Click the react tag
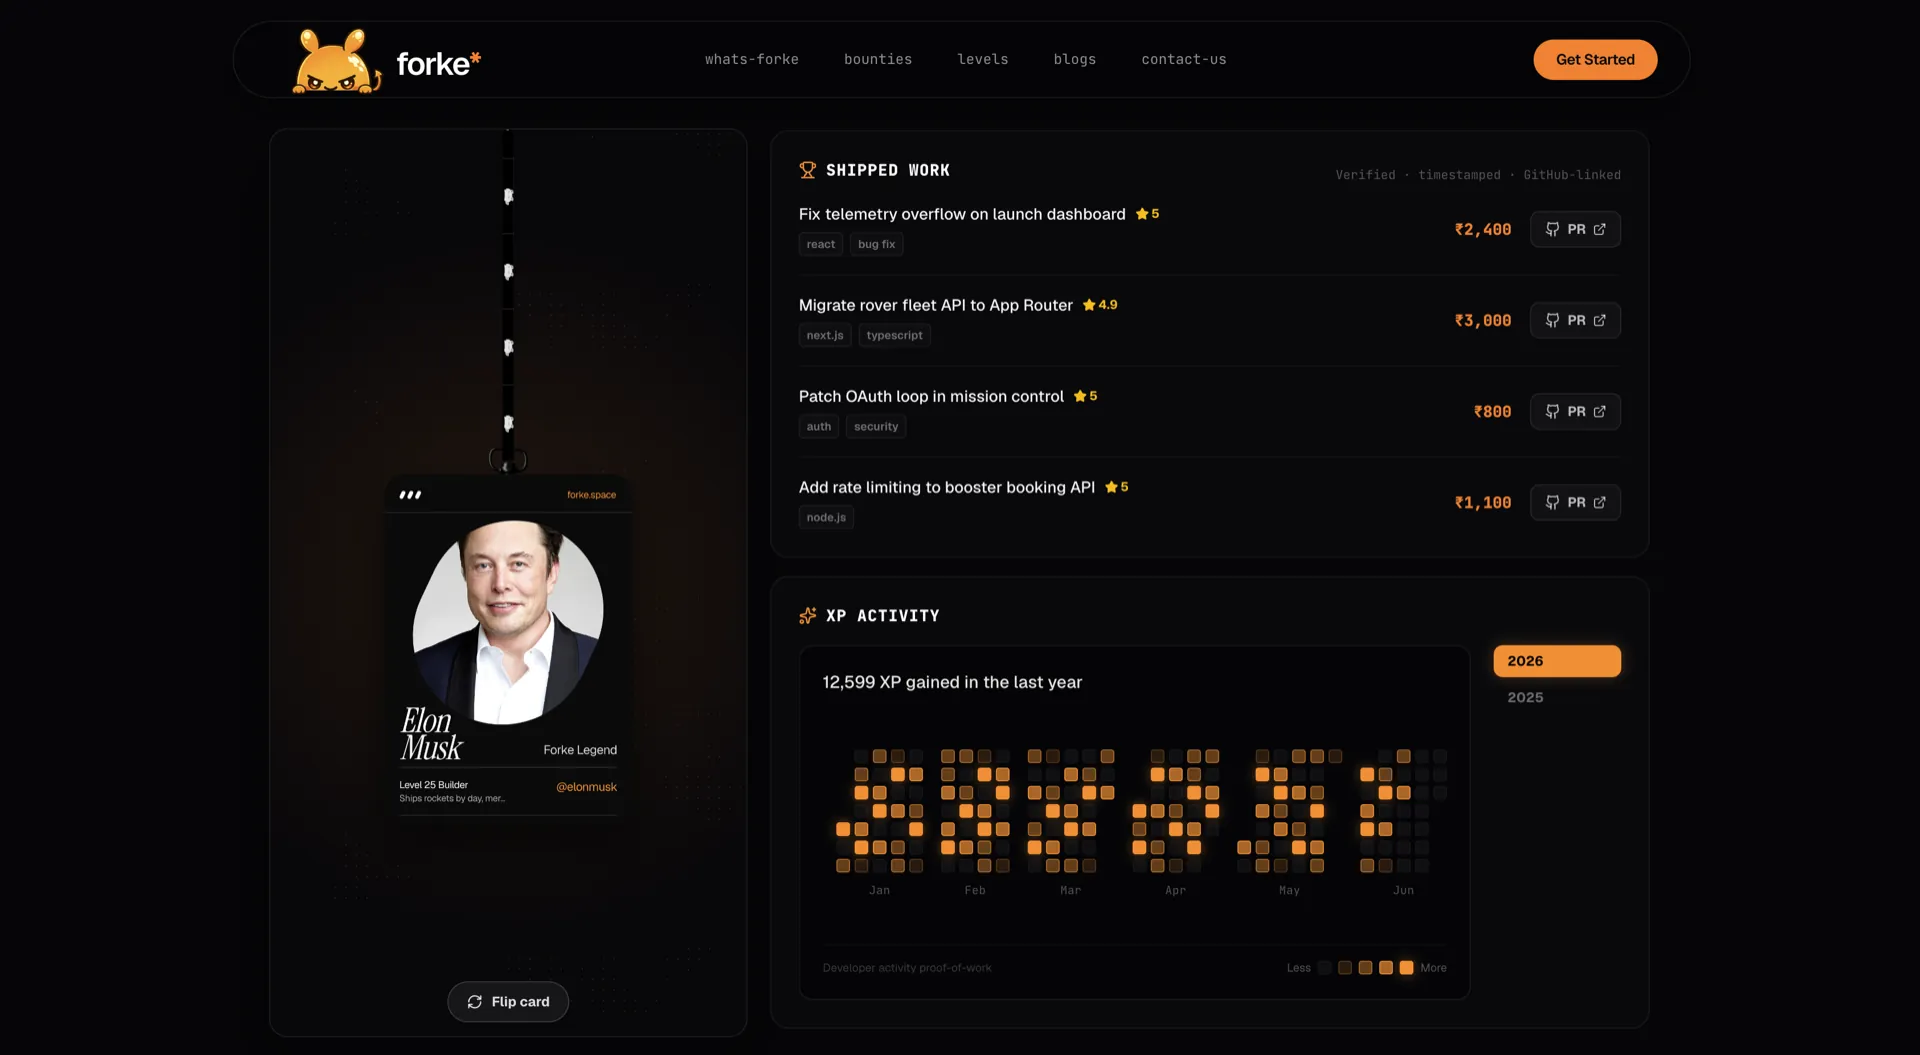The image size is (1920, 1055). 821,244
